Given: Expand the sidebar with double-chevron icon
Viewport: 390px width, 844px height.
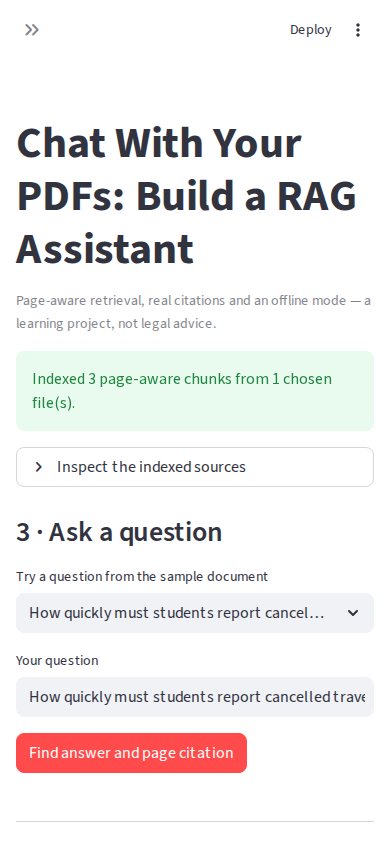Looking at the screenshot, I should pos(32,30).
